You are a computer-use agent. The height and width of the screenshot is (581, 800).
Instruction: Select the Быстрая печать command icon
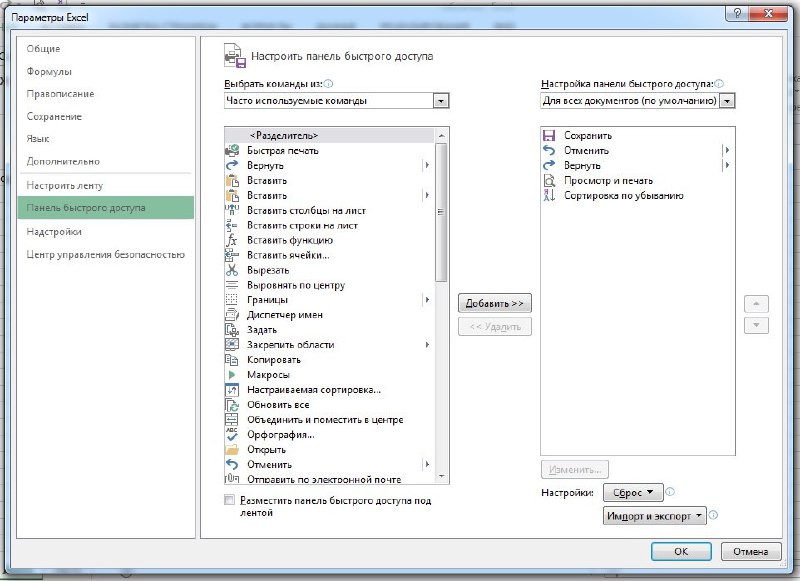[x=232, y=150]
